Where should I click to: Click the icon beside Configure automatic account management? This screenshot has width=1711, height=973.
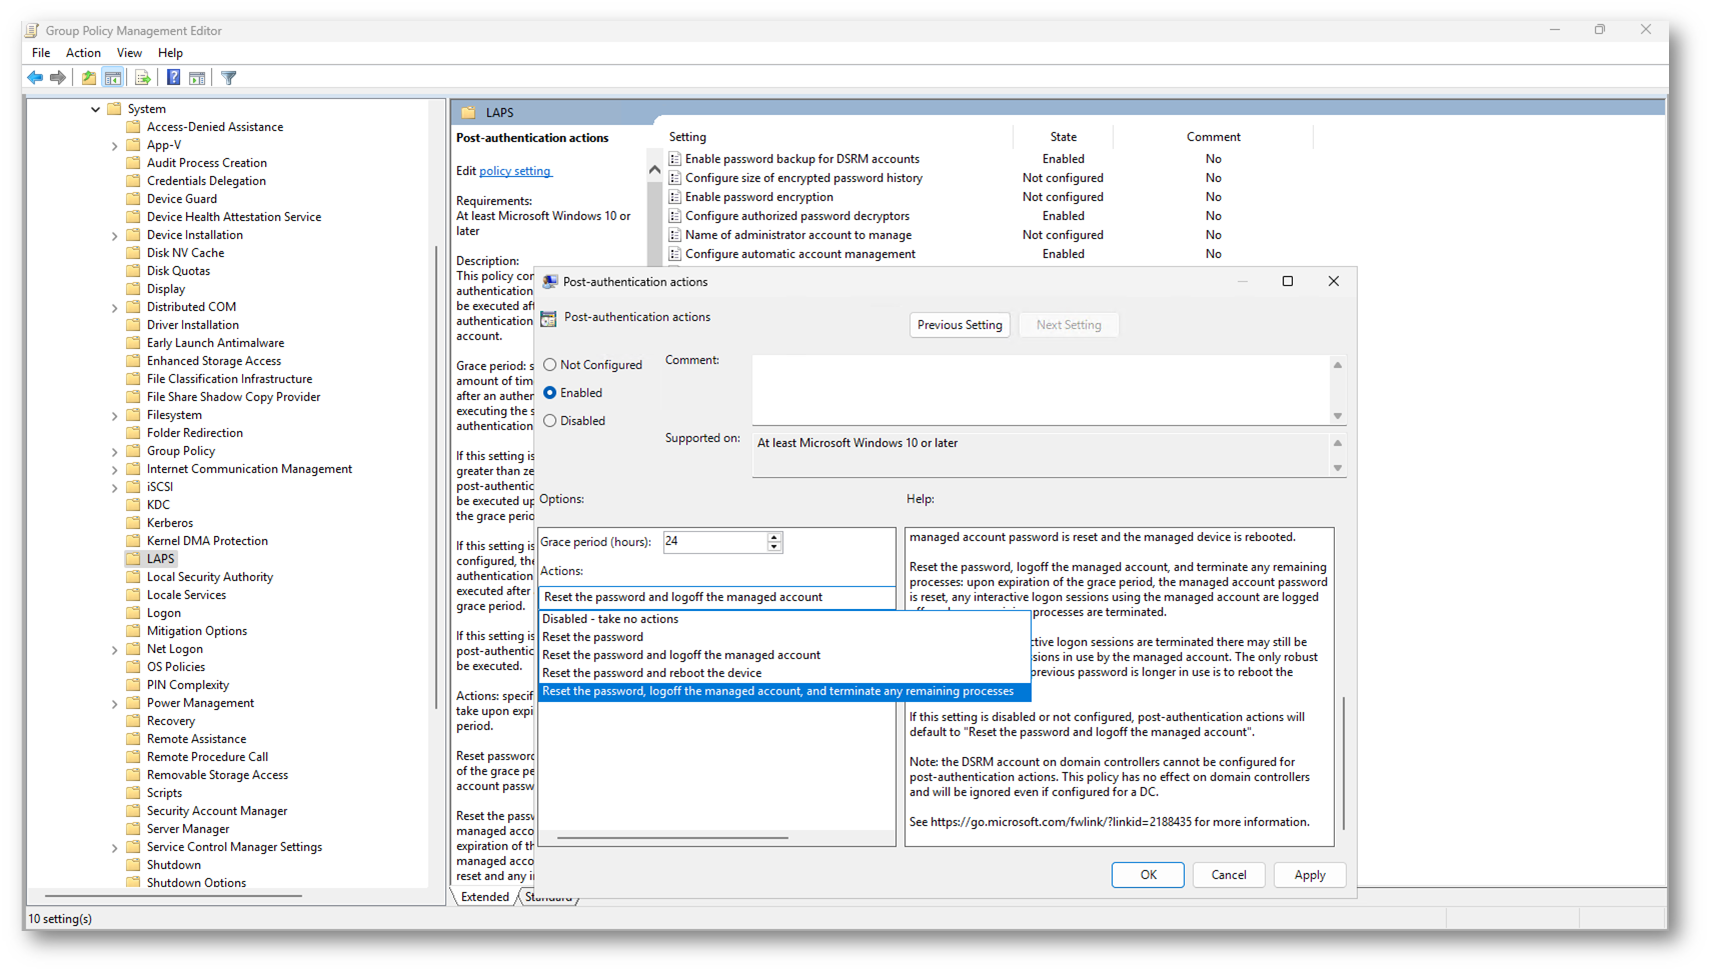point(675,254)
